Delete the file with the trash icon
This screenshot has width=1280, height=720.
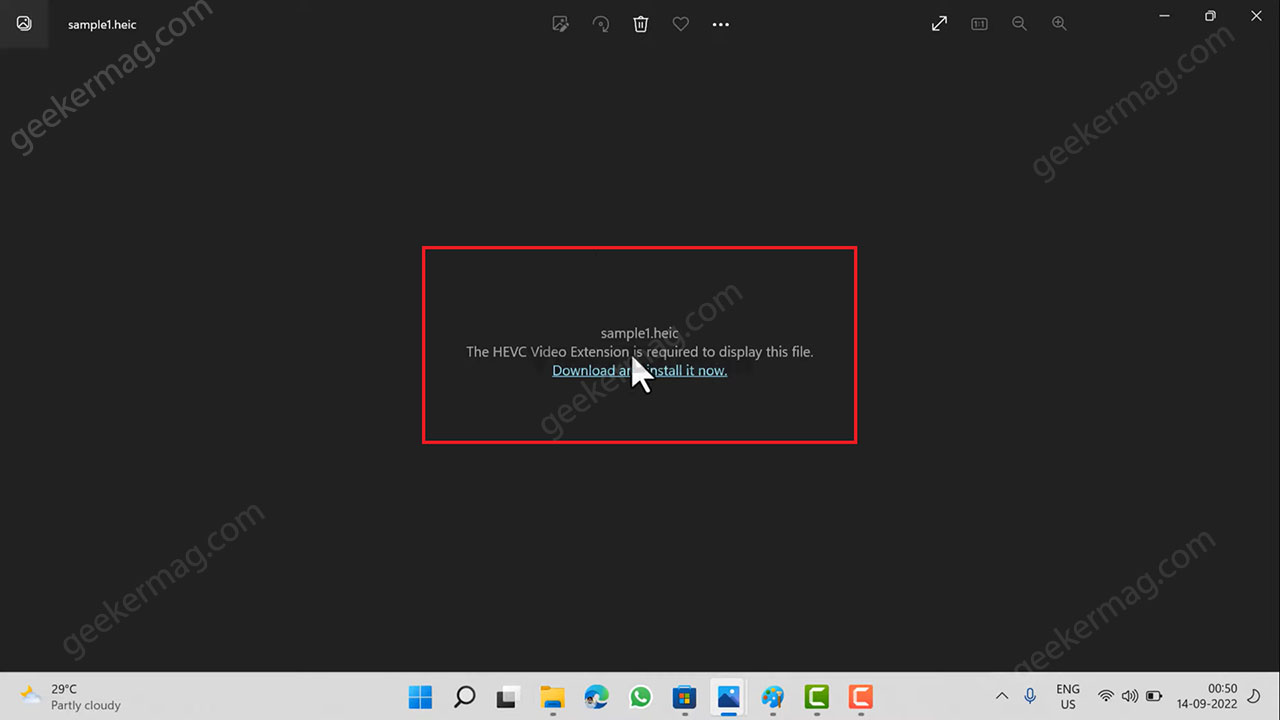[x=641, y=24]
